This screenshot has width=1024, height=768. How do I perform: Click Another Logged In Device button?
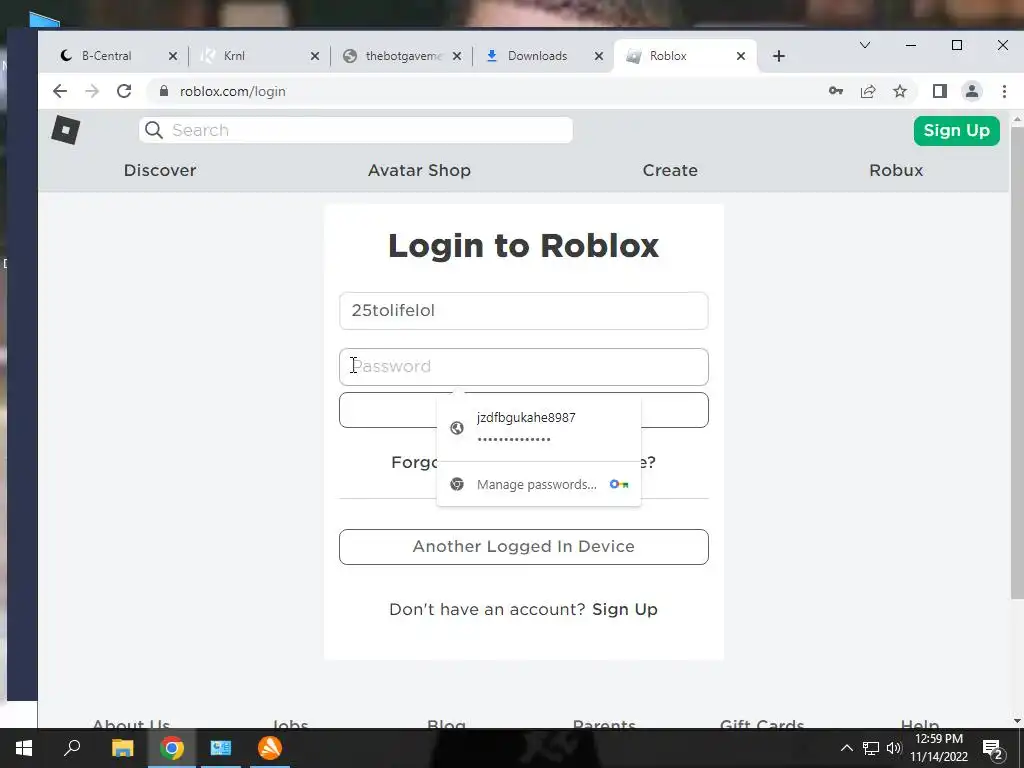click(524, 547)
